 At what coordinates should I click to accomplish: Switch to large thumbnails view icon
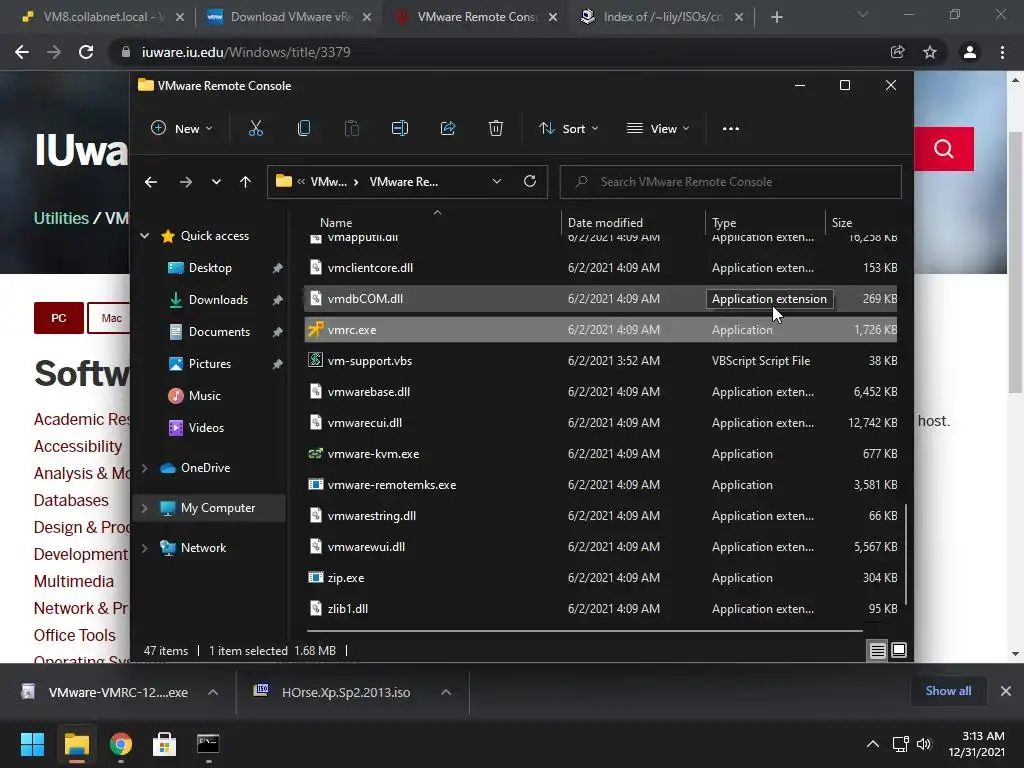tap(899, 650)
